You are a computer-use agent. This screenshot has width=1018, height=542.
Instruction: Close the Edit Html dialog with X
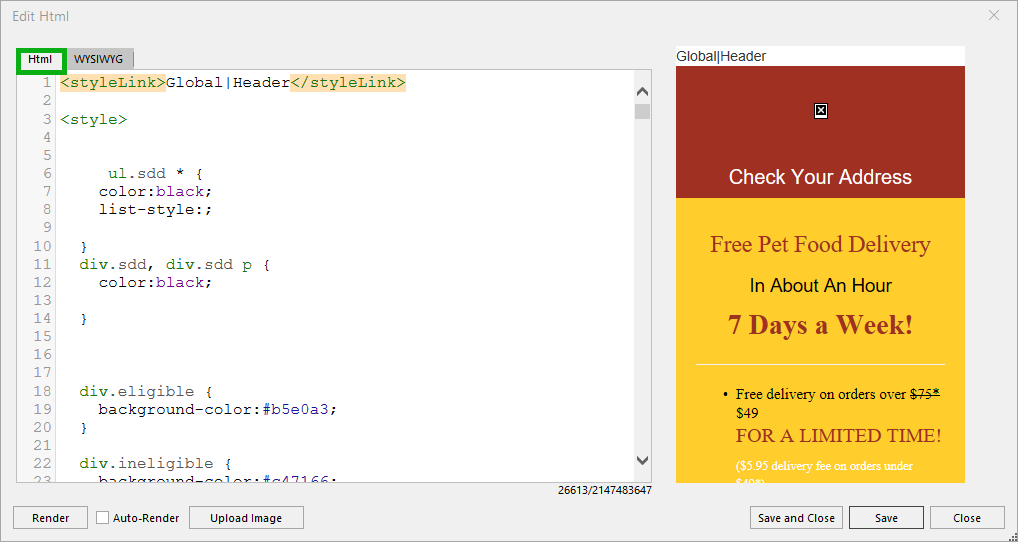tap(994, 16)
